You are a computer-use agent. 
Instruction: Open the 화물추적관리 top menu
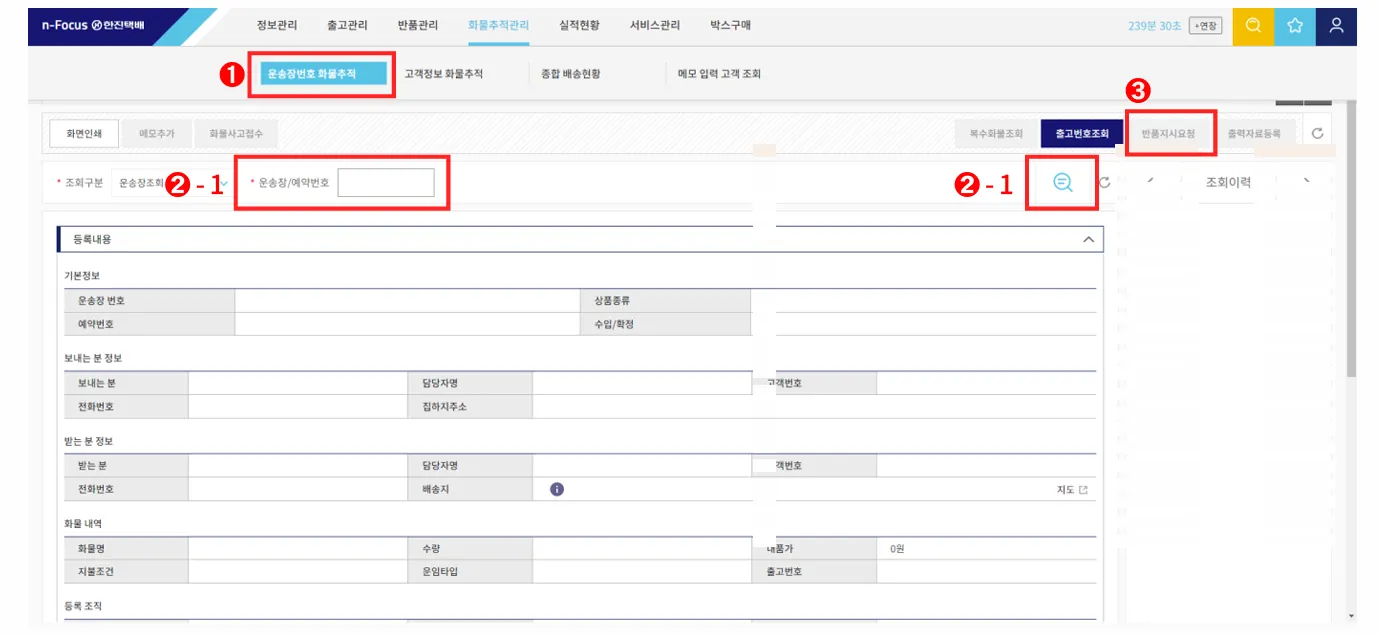click(x=498, y=26)
